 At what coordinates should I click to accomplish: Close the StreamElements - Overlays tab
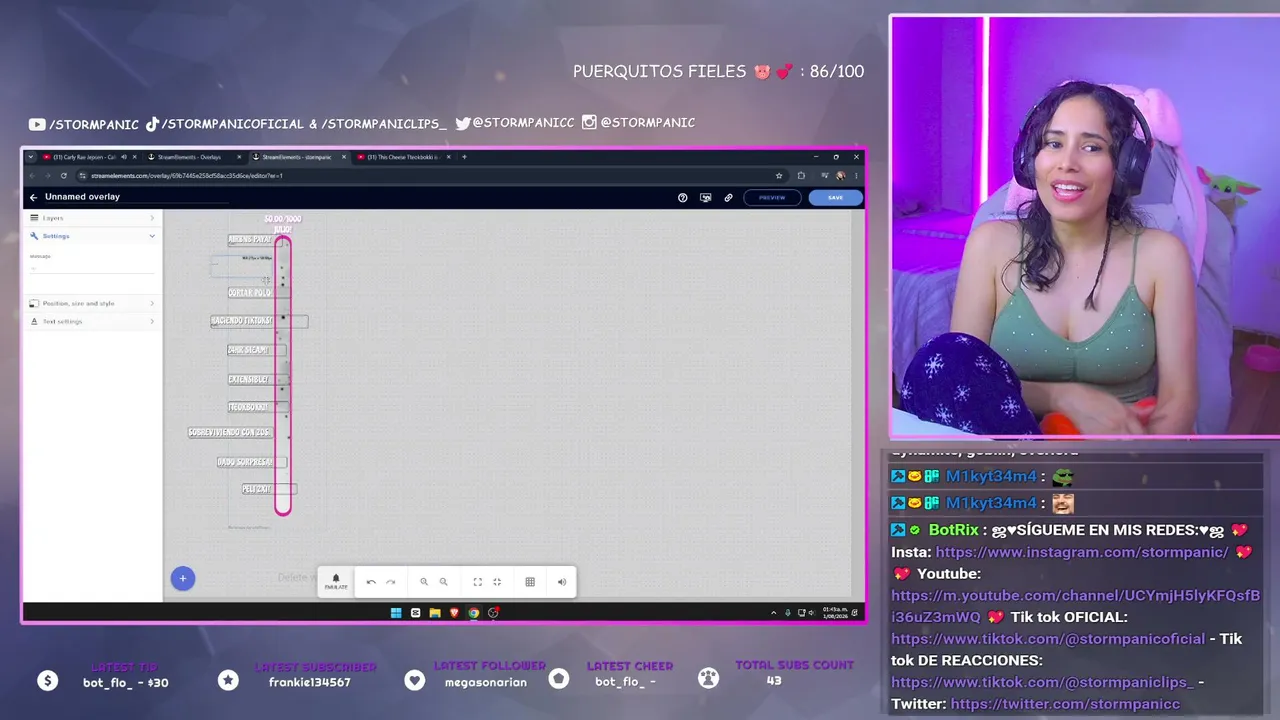coord(239,157)
